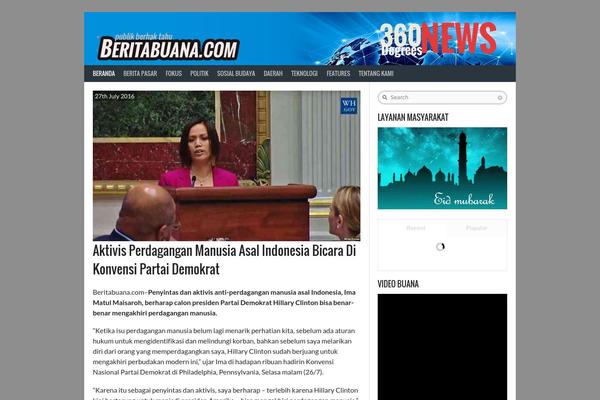
Task: Click the article's main photo
Action: pyautogui.click(x=227, y=166)
